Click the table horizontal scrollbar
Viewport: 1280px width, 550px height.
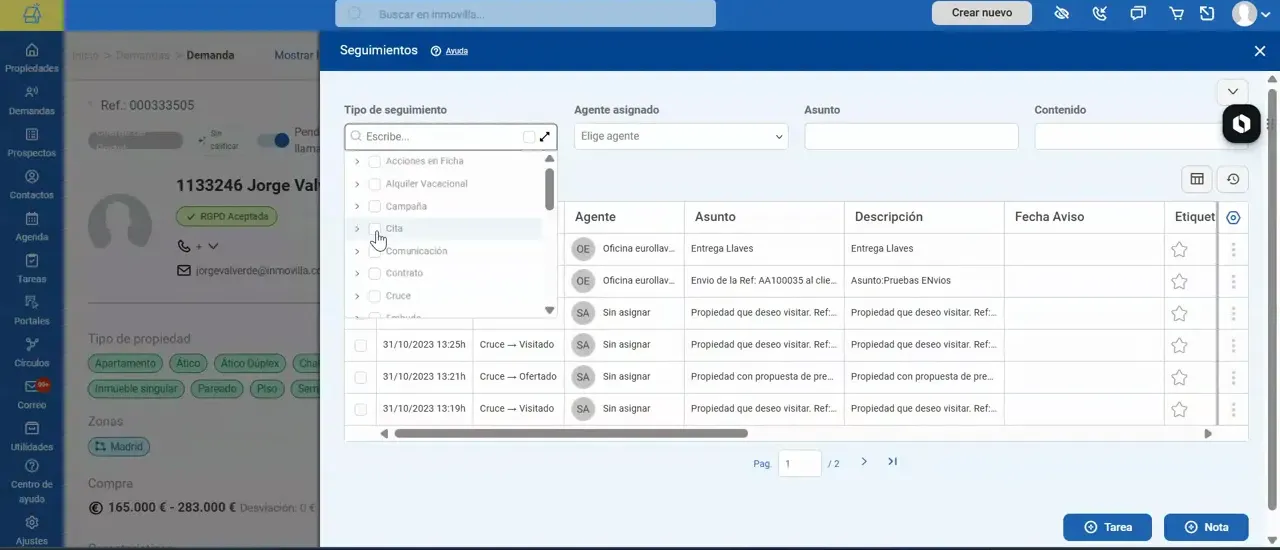coord(571,434)
